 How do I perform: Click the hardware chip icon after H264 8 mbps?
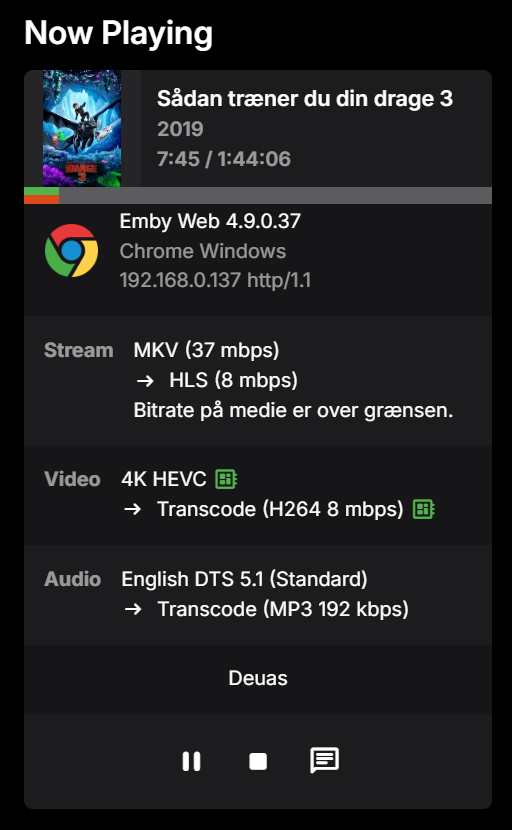tap(424, 509)
